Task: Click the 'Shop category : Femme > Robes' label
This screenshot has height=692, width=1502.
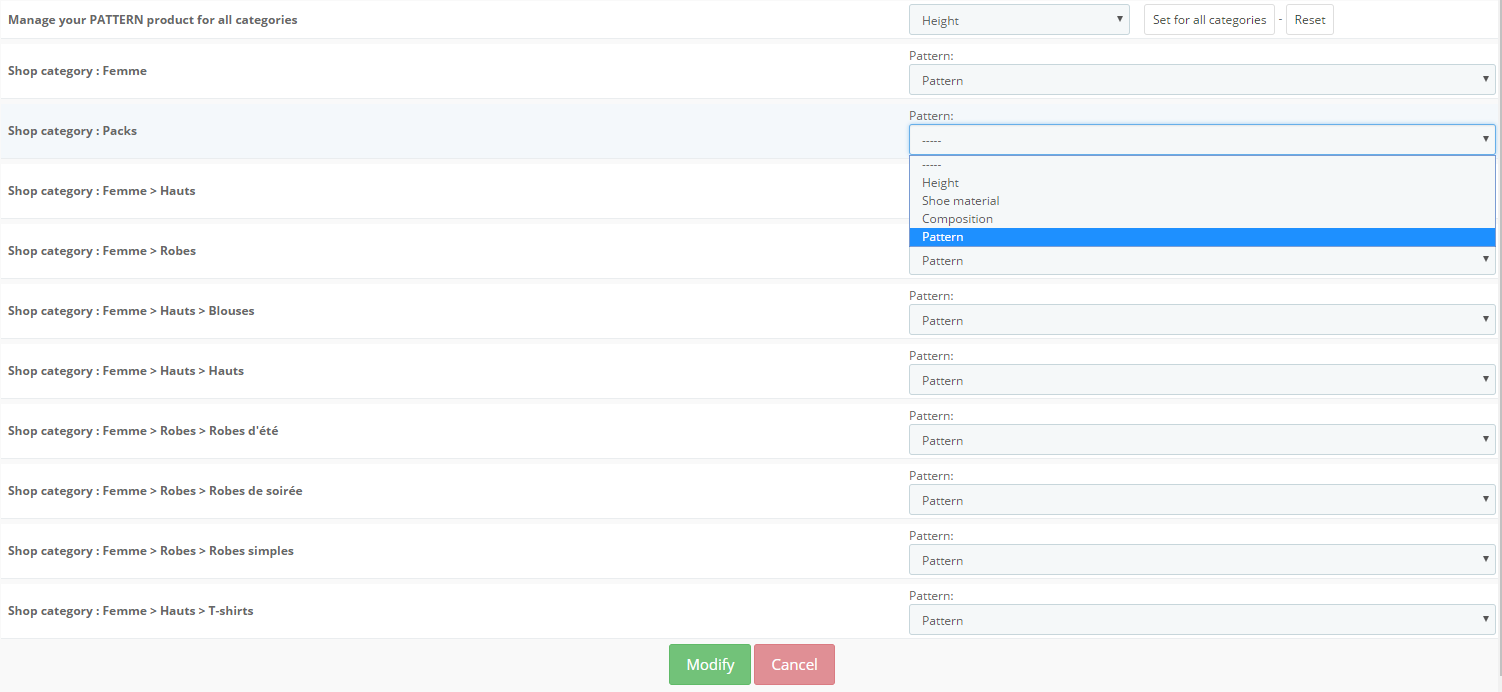Action: point(102,251)
